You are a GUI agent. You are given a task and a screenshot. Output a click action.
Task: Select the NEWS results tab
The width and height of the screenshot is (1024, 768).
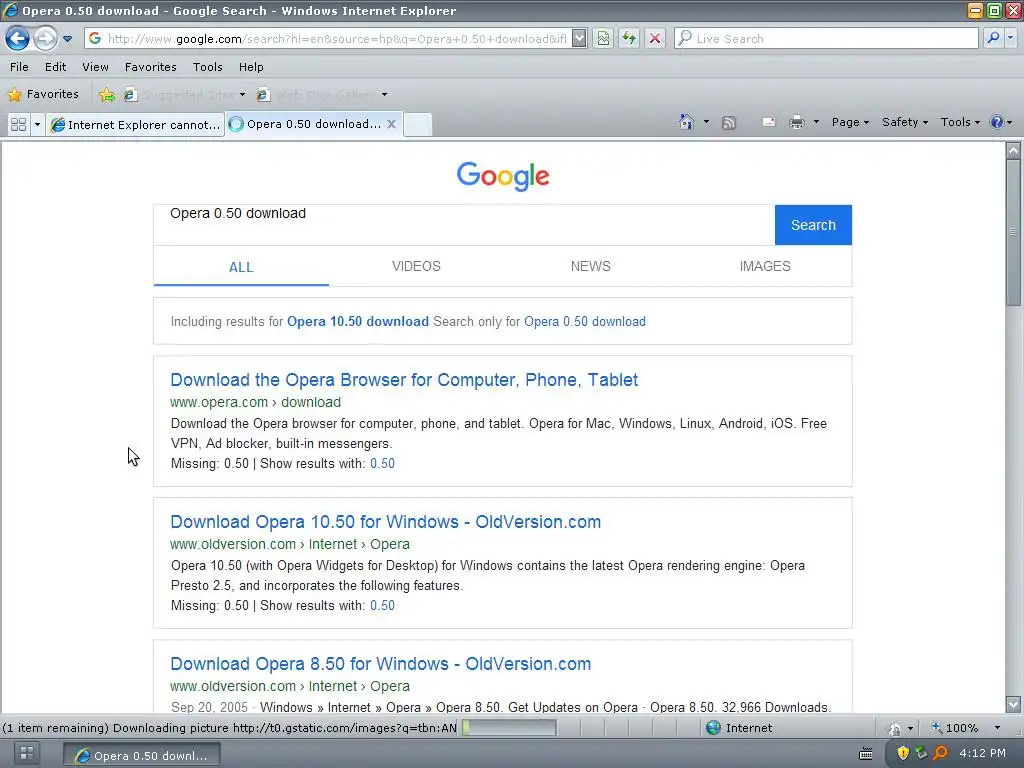coord(590,266)
